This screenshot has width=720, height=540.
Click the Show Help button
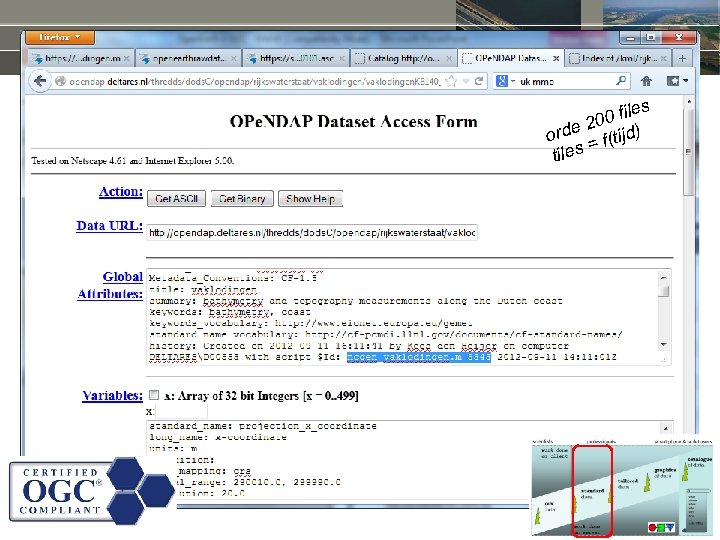pos(310,199)
